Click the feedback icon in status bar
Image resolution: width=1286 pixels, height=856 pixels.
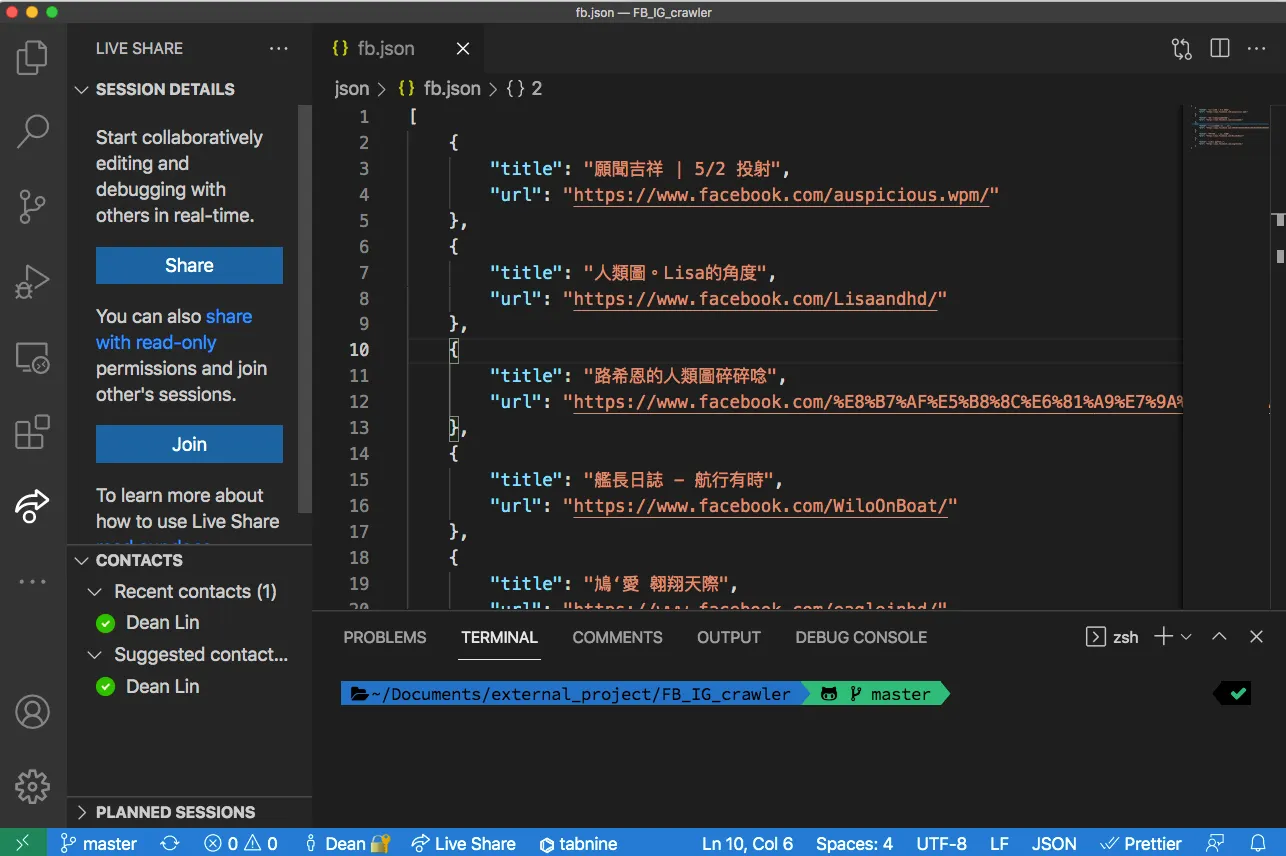point(1215,843)
